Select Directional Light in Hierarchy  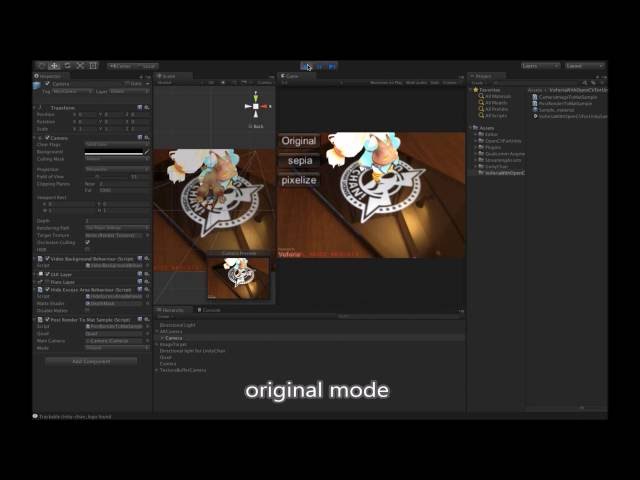177,325
